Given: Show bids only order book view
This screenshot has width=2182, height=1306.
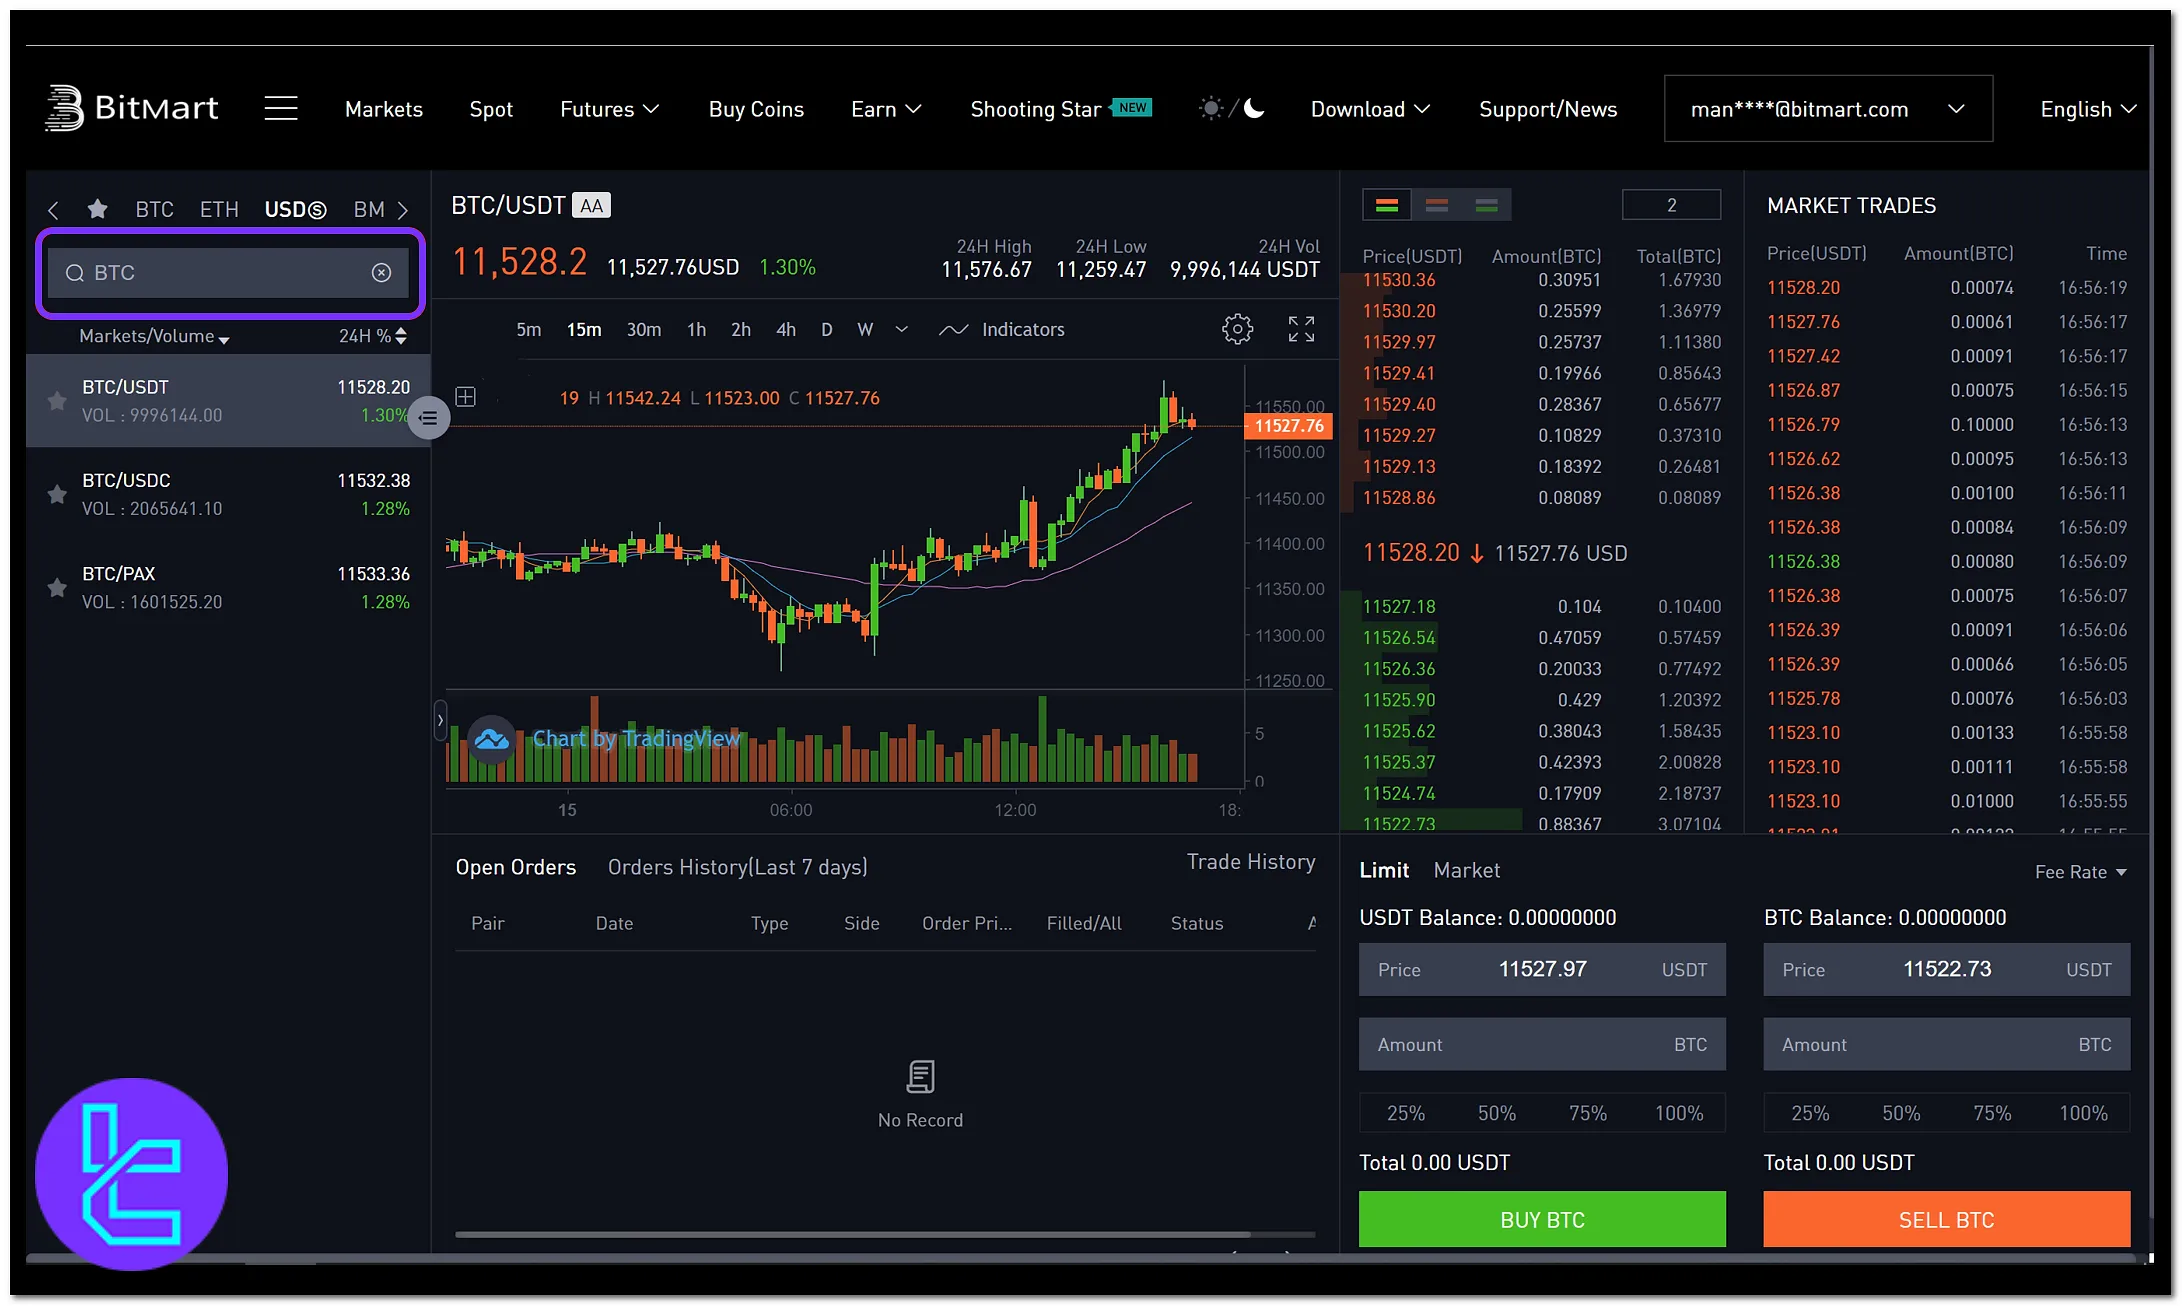Looking at the screenshot, I should coord(1487,205).
